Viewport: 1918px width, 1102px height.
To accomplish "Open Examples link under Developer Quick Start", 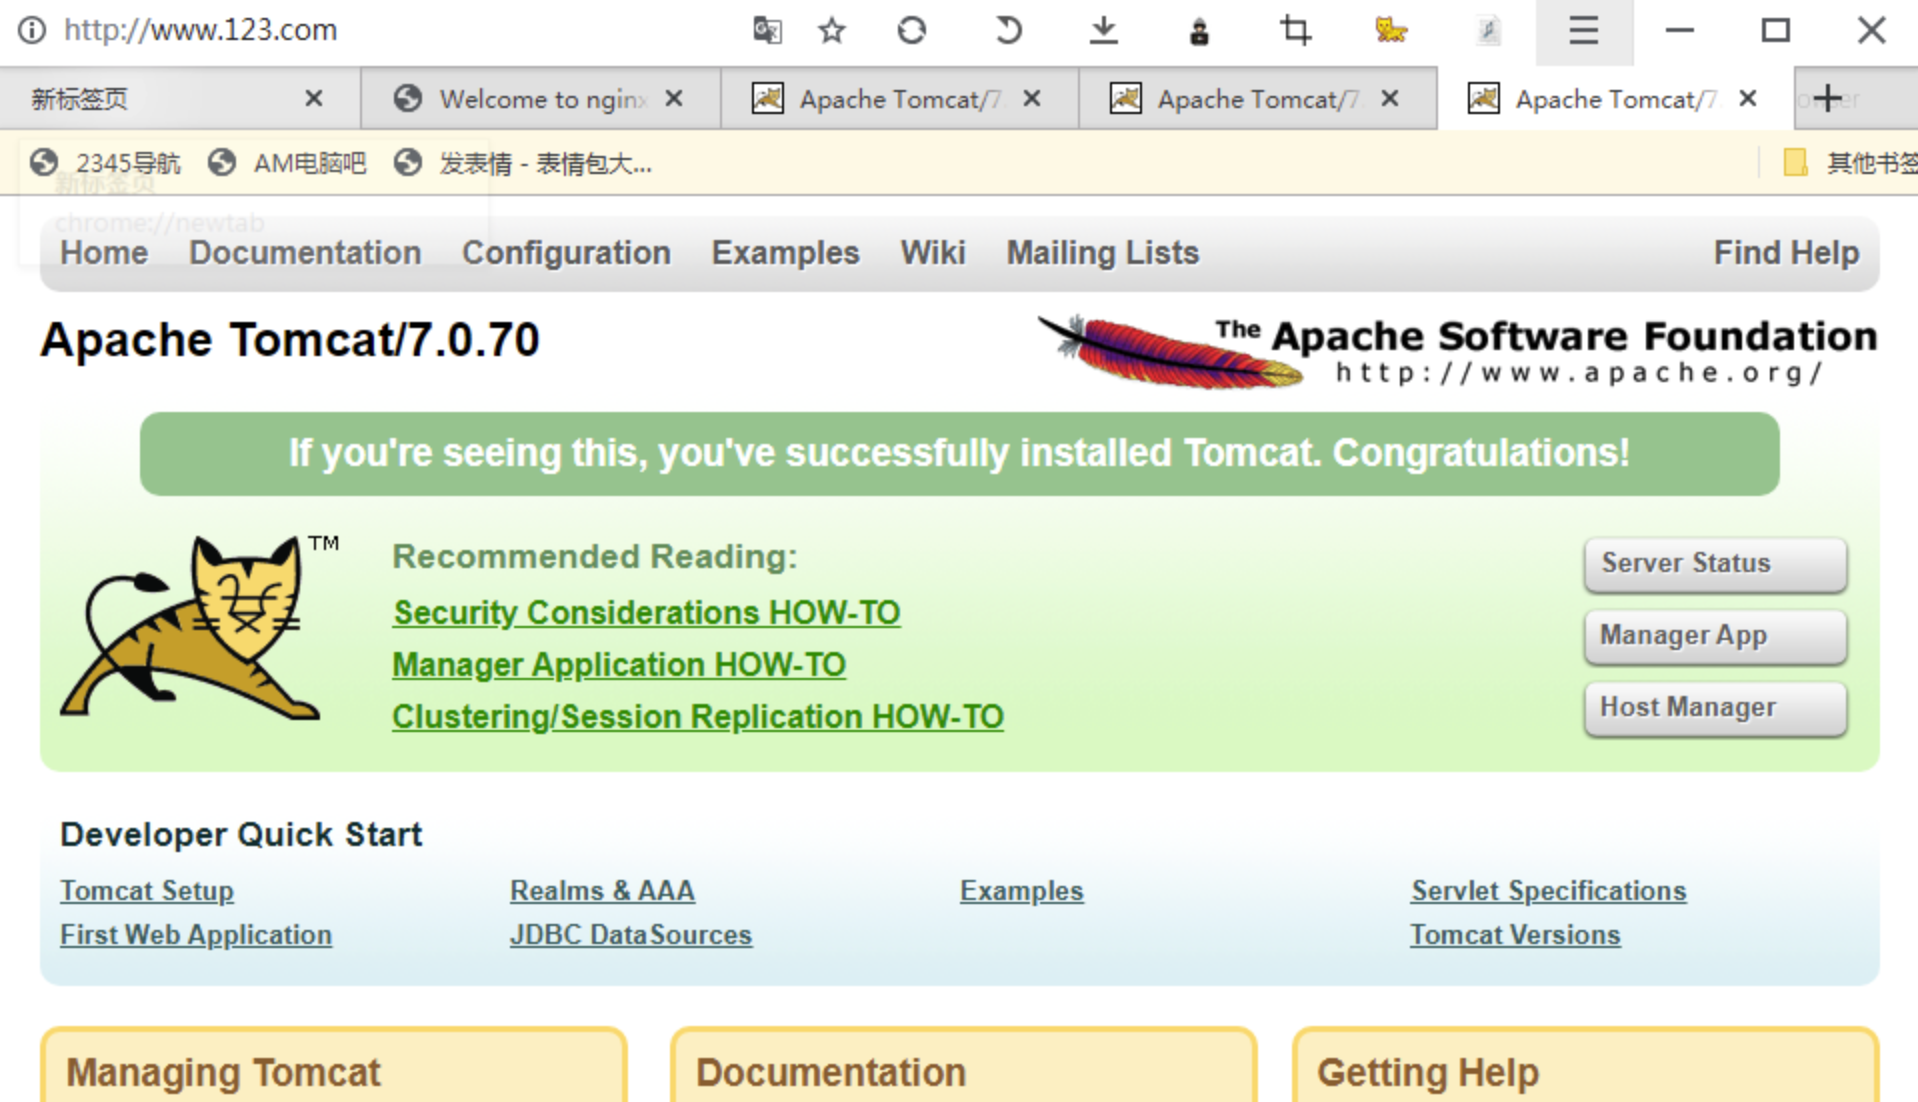I will 1021,890.
